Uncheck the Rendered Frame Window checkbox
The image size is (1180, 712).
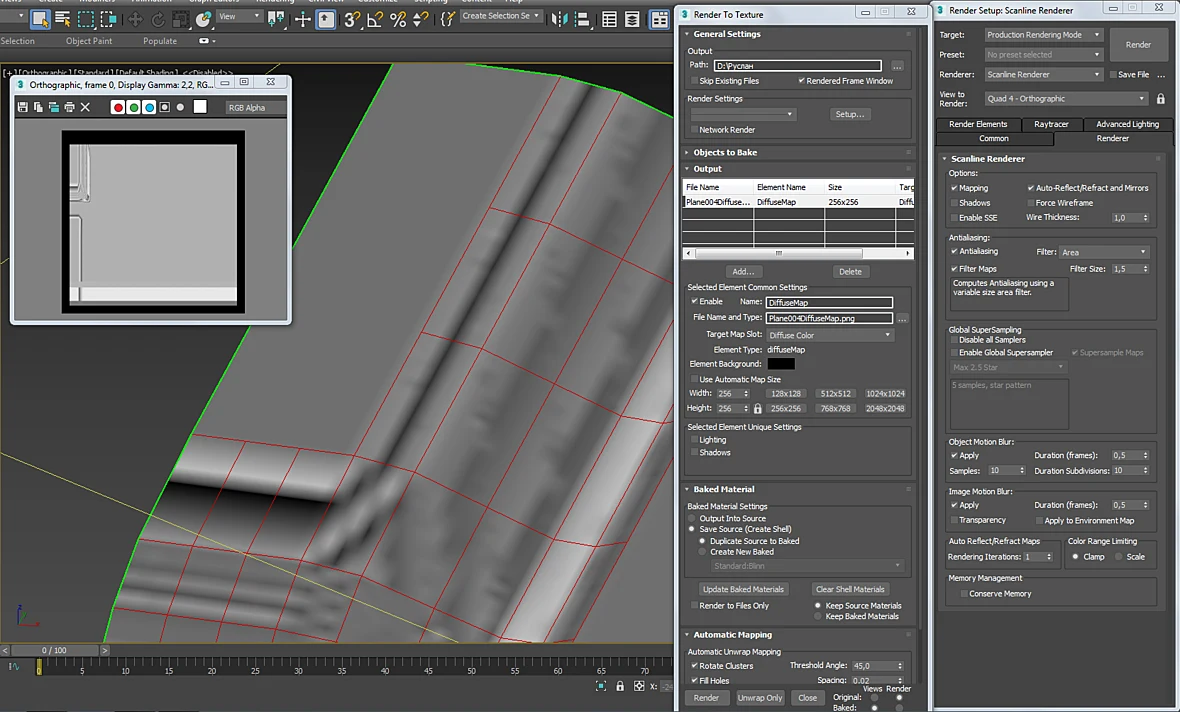coord(801,81)
